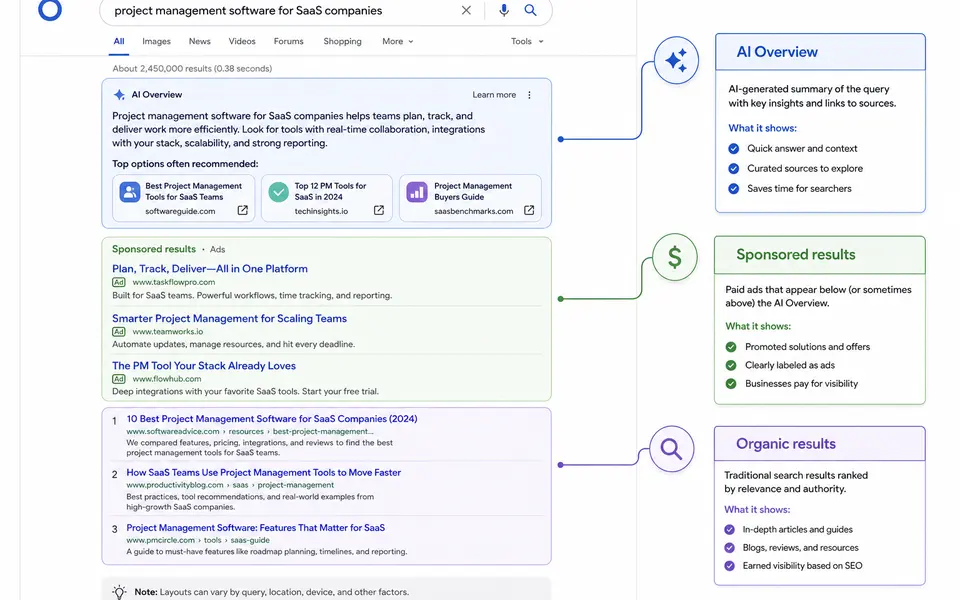Viewport: 960px width, 600px height.
Task: Open external link icon for saasbenchmarks.com card
Action: pyautogui.click(x=529, y=211)
